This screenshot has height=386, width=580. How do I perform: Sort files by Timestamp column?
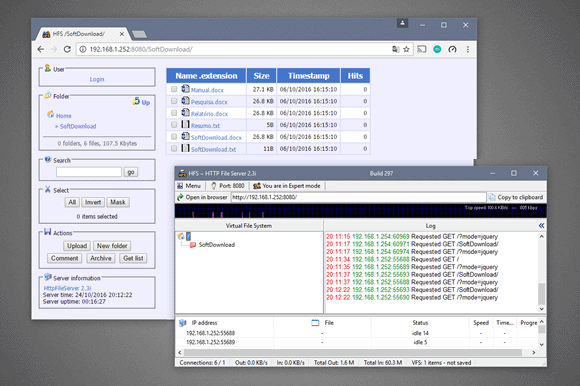coord(308,76)
